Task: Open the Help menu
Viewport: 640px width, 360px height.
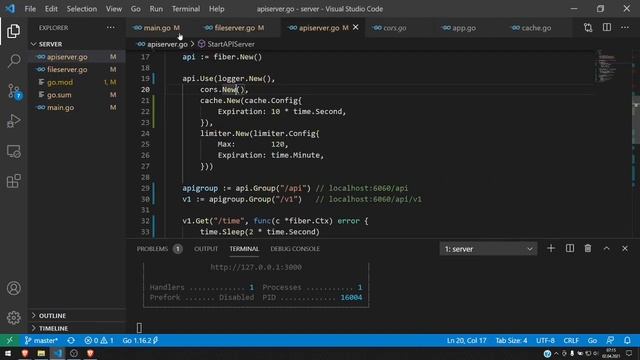Action: pyautogui.click(x=217, y=9)
